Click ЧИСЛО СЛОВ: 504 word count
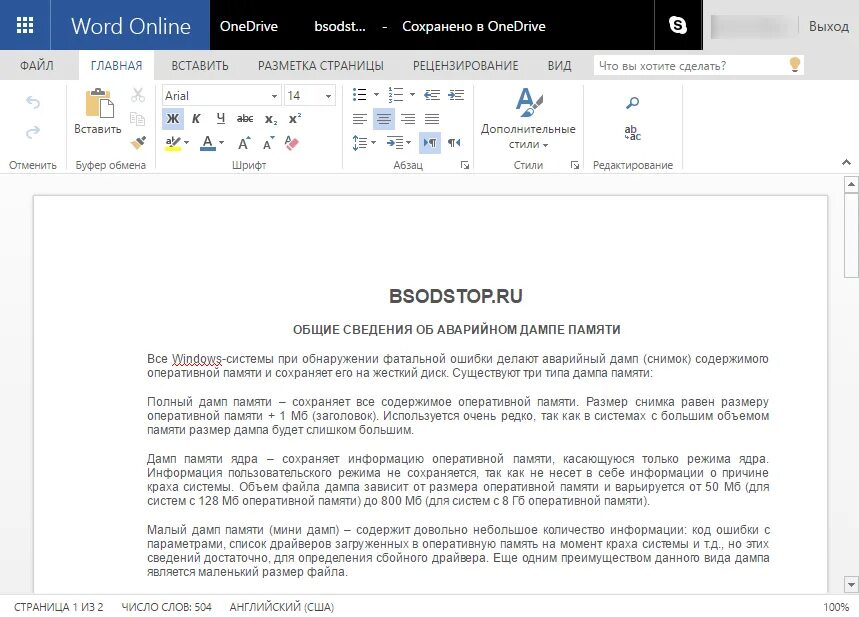Viewport: 859px width, 617px height. (x=166, y=607)
